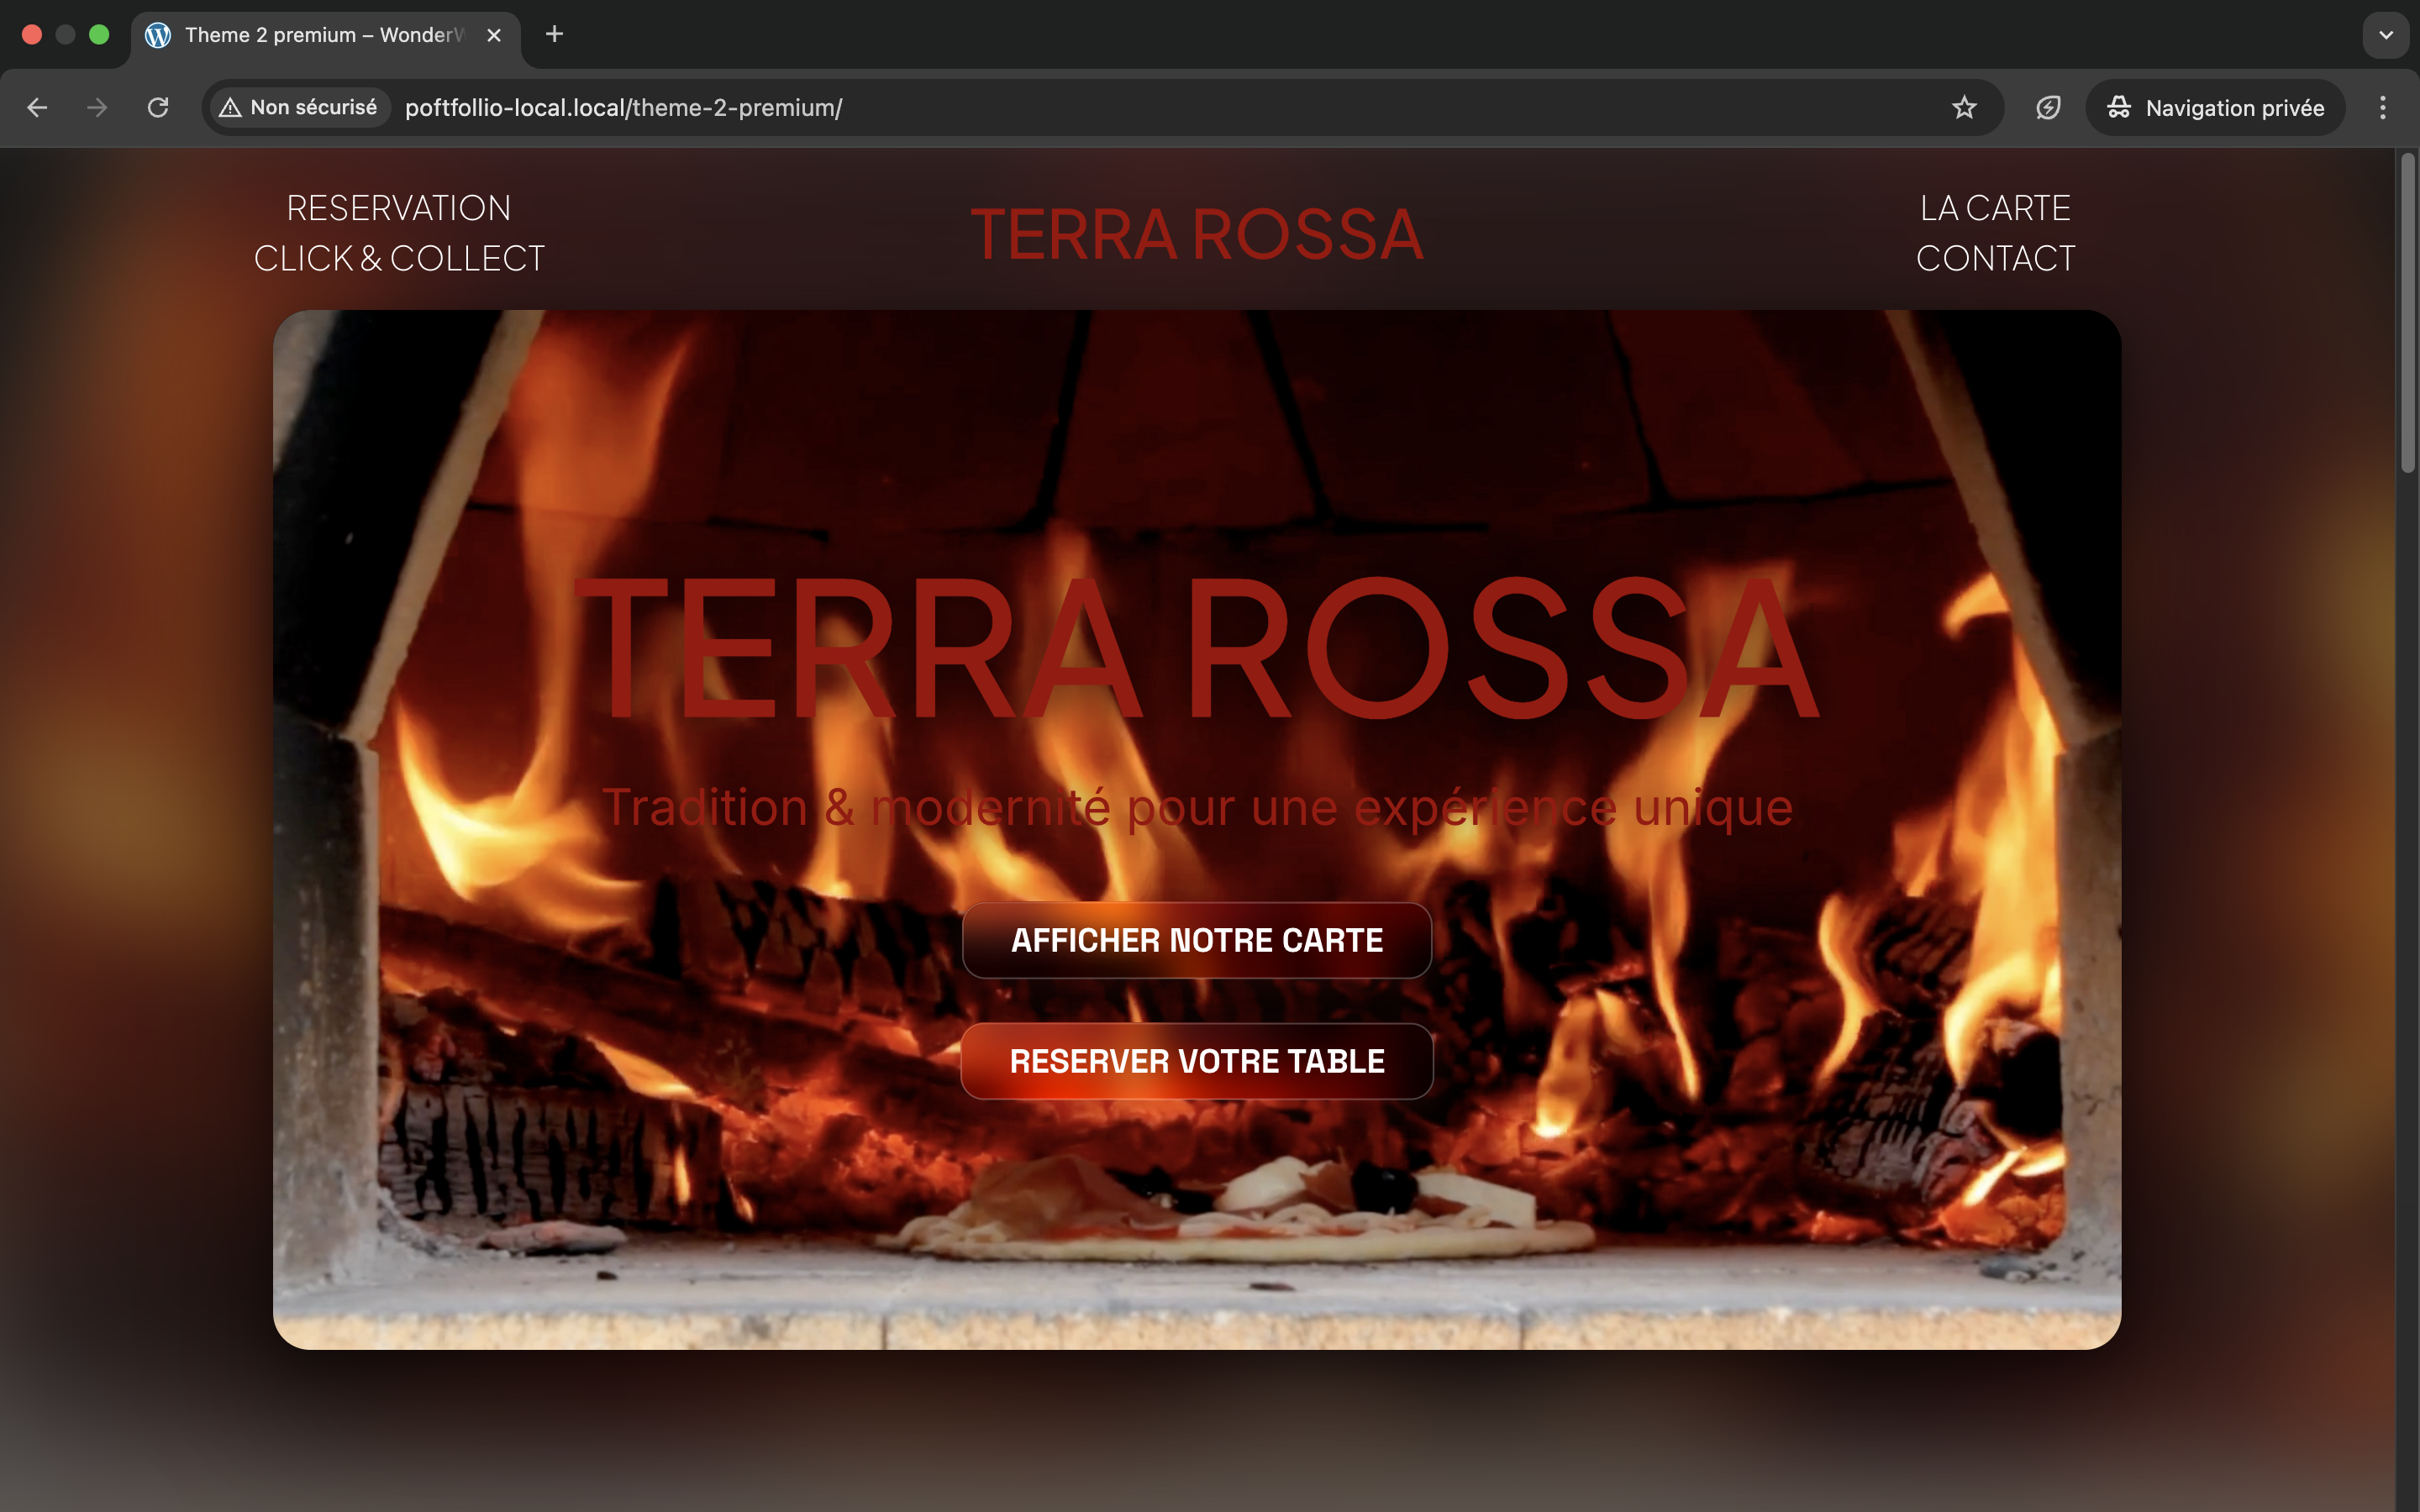
Task: Open the Chrome three-dot menu
Action: [2382, 108]
